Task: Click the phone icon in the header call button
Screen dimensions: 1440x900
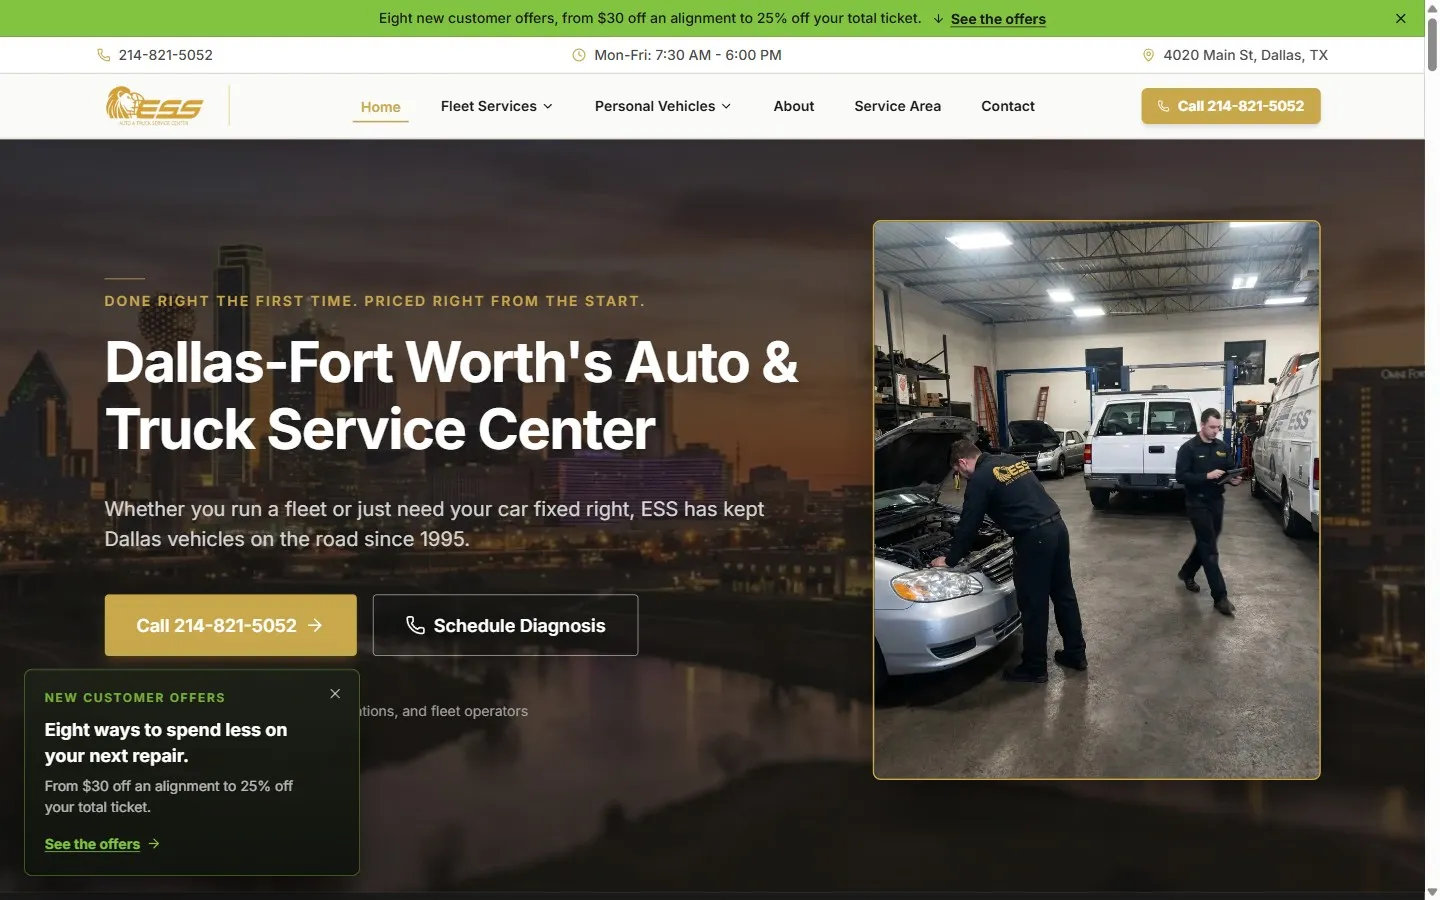Action: click(x=1164, y=106)
